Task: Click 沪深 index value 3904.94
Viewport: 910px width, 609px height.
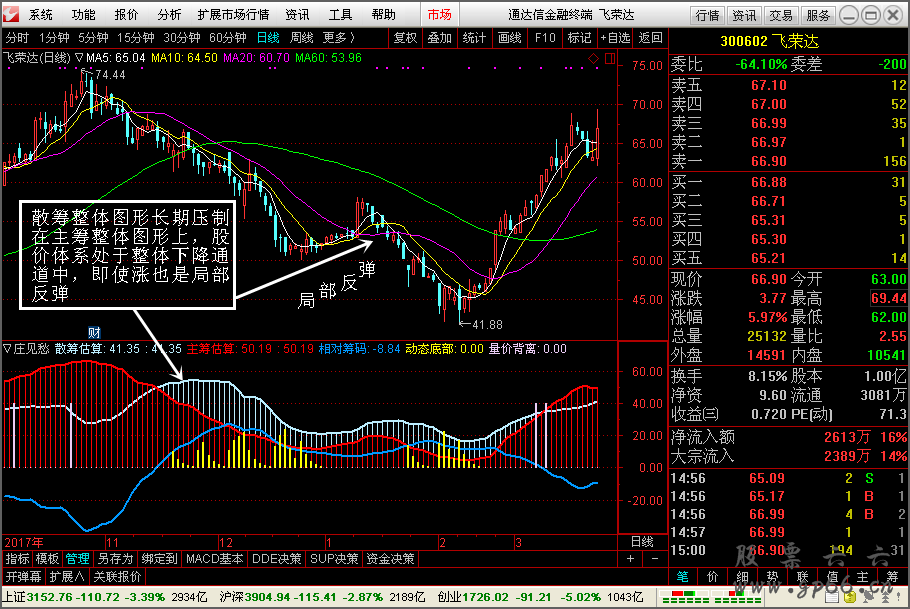Action: 267,597
